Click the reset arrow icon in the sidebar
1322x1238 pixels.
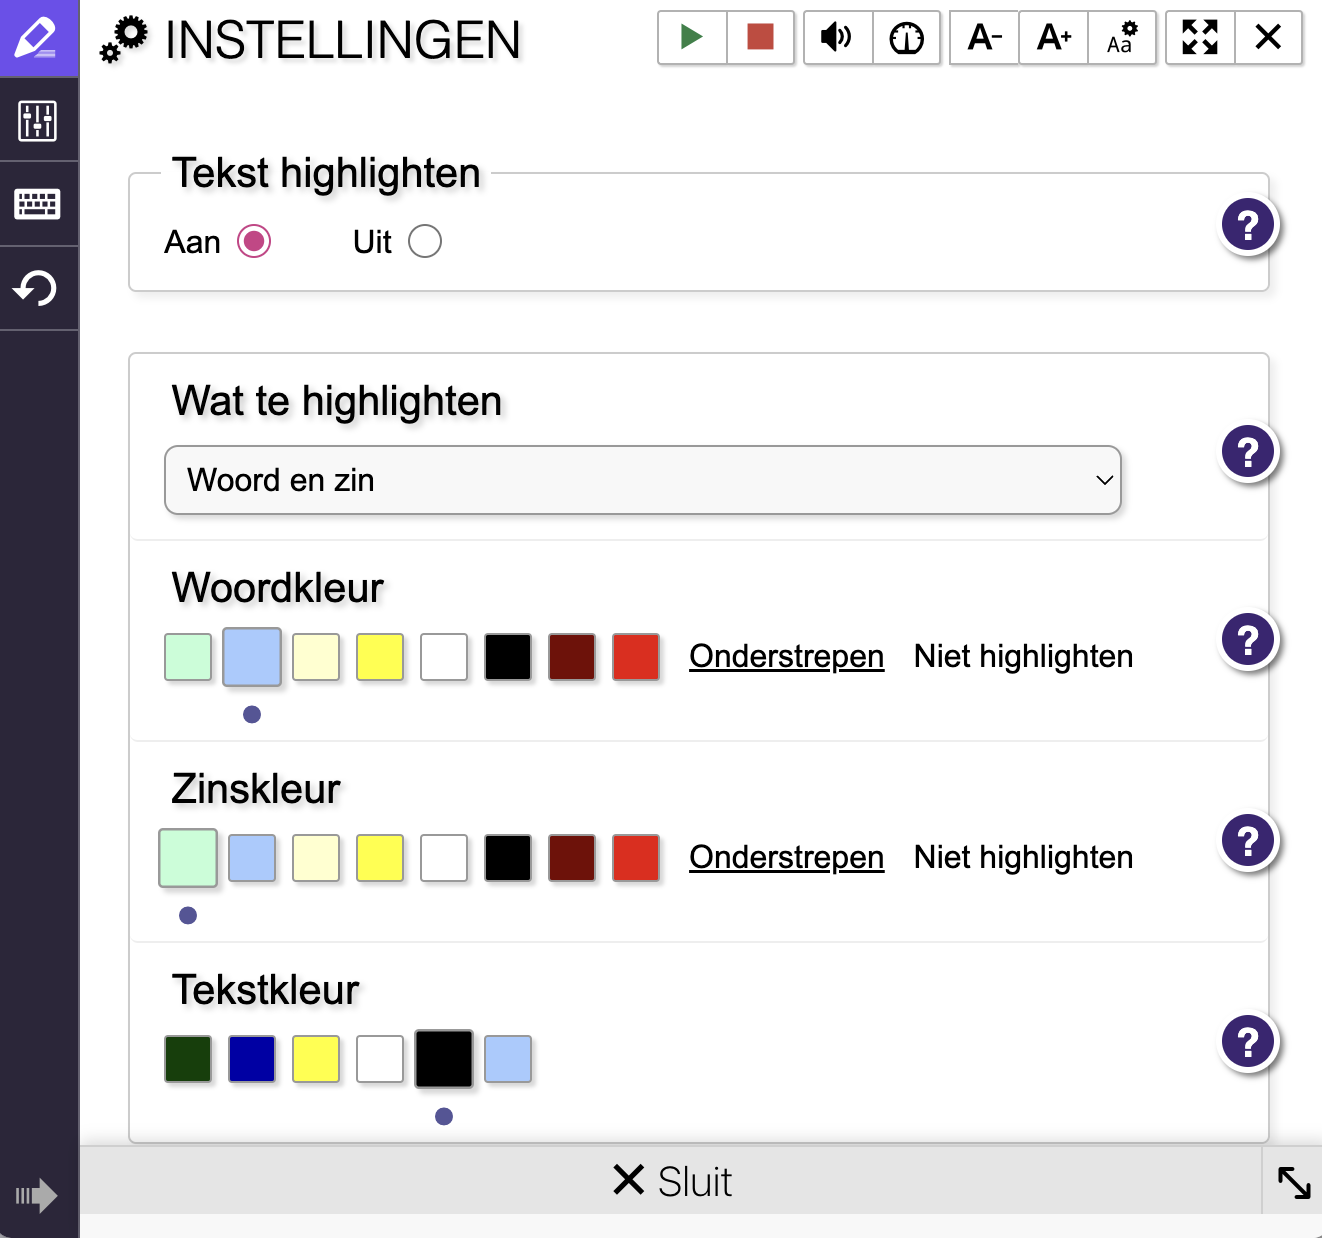click(x=38, y=289)
